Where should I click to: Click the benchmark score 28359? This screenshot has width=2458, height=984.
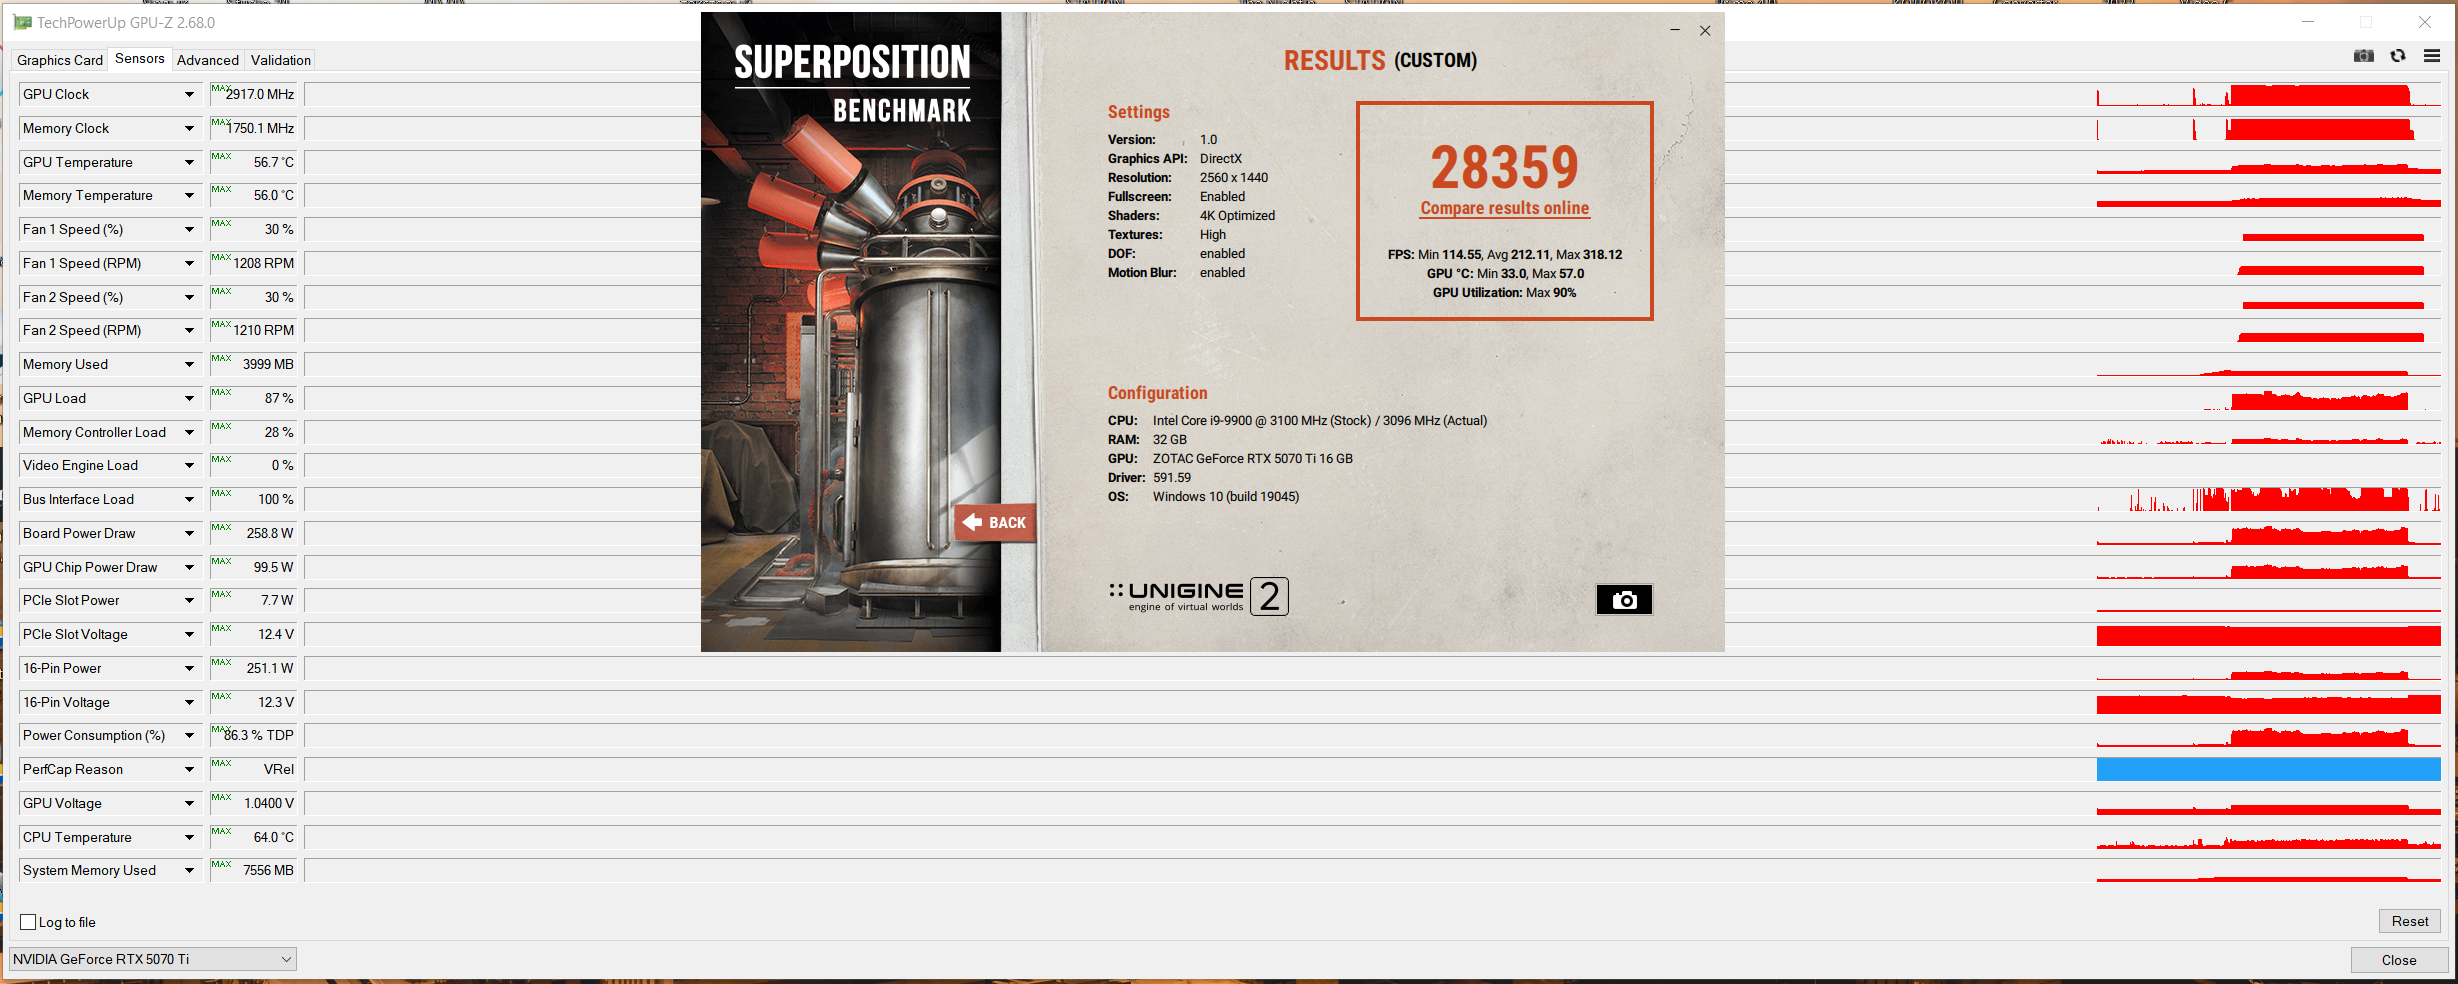click(x=1505, y=167)
